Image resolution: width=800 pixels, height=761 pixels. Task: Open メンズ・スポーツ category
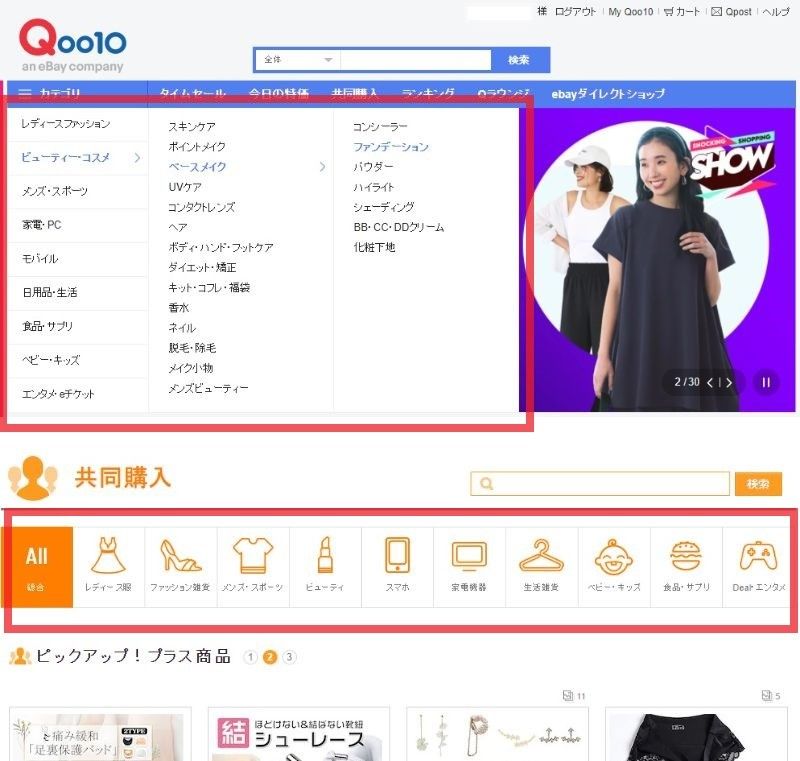click(55, 191)
